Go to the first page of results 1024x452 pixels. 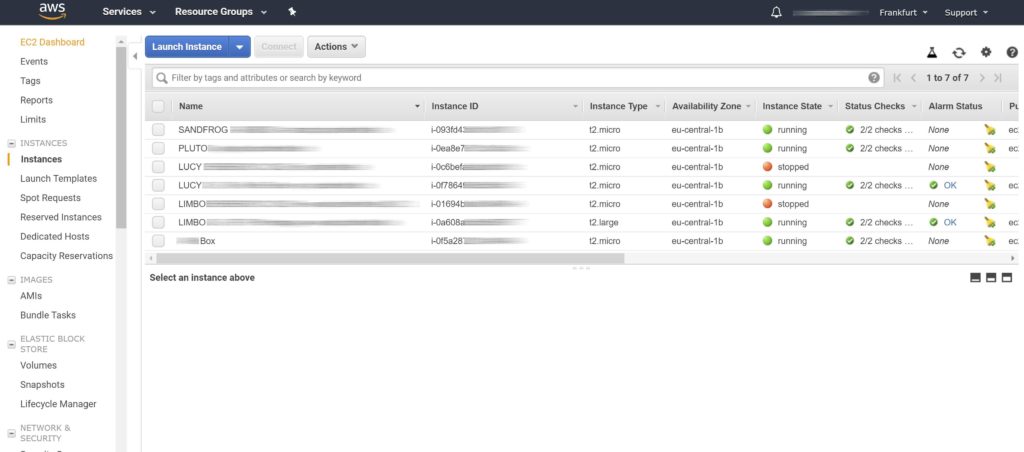tap(897, 78)
